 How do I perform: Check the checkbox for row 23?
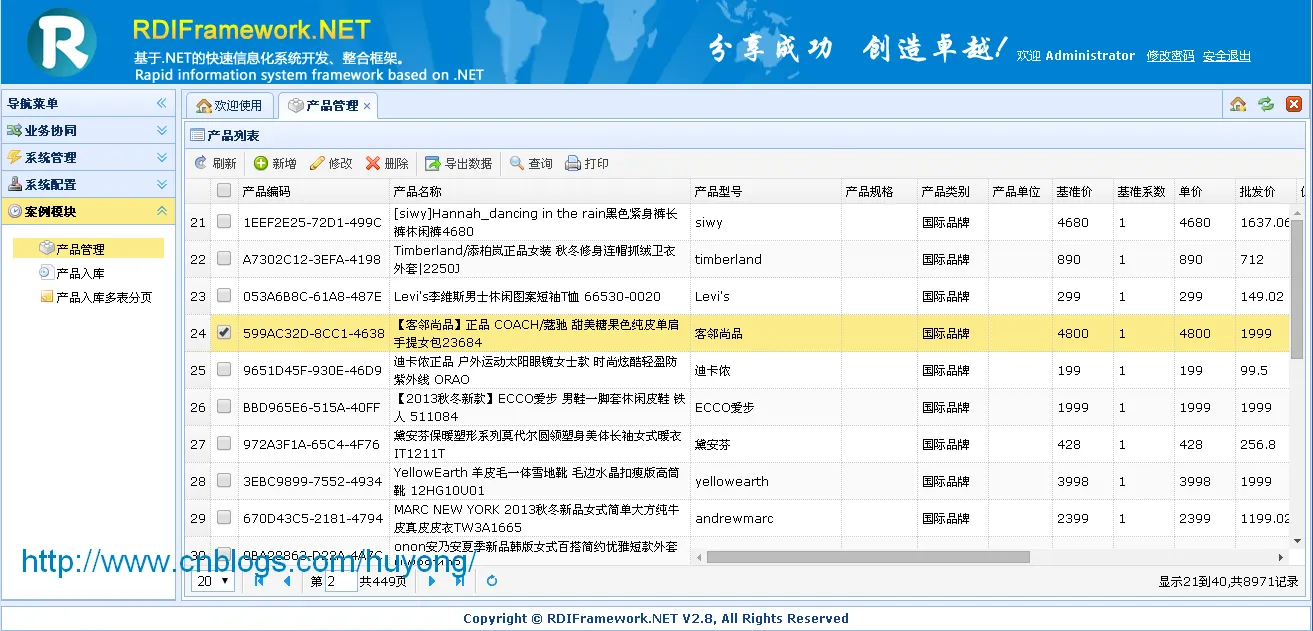[x=224, y=296]
